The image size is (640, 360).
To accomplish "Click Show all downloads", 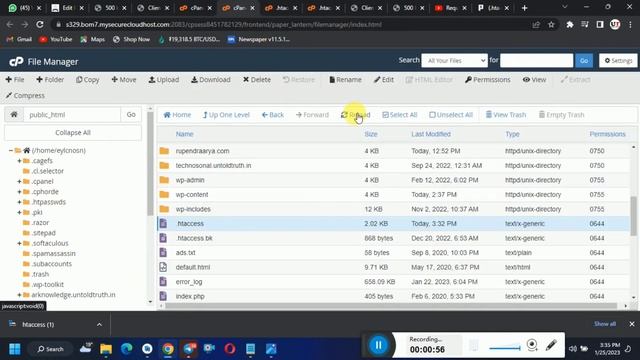I will click(605, 324).
